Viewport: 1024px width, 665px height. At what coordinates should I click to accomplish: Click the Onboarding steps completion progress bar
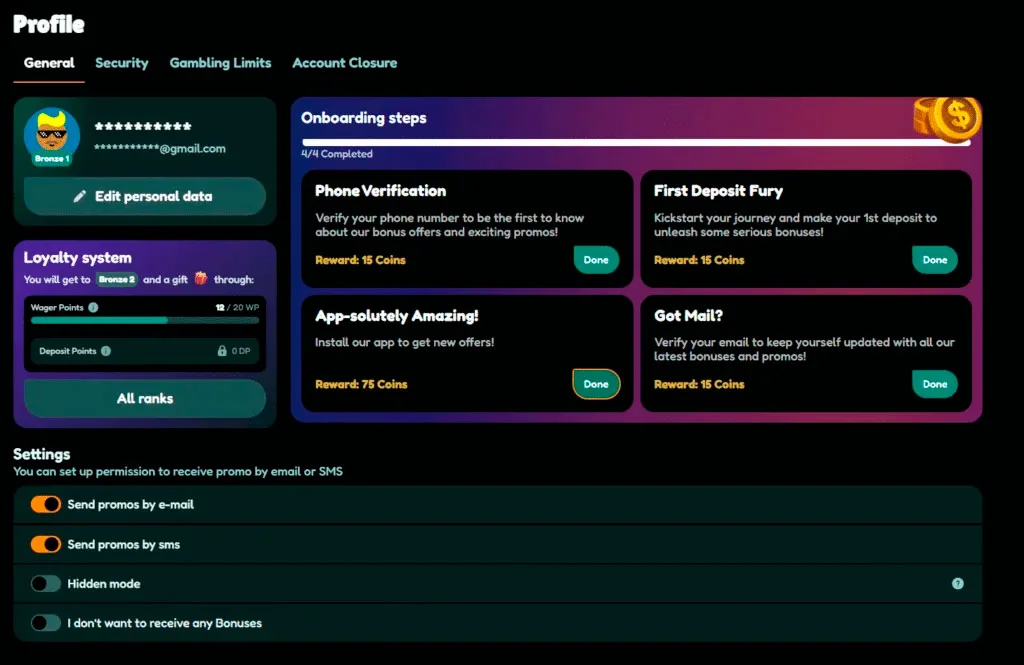tap(636, 142)
